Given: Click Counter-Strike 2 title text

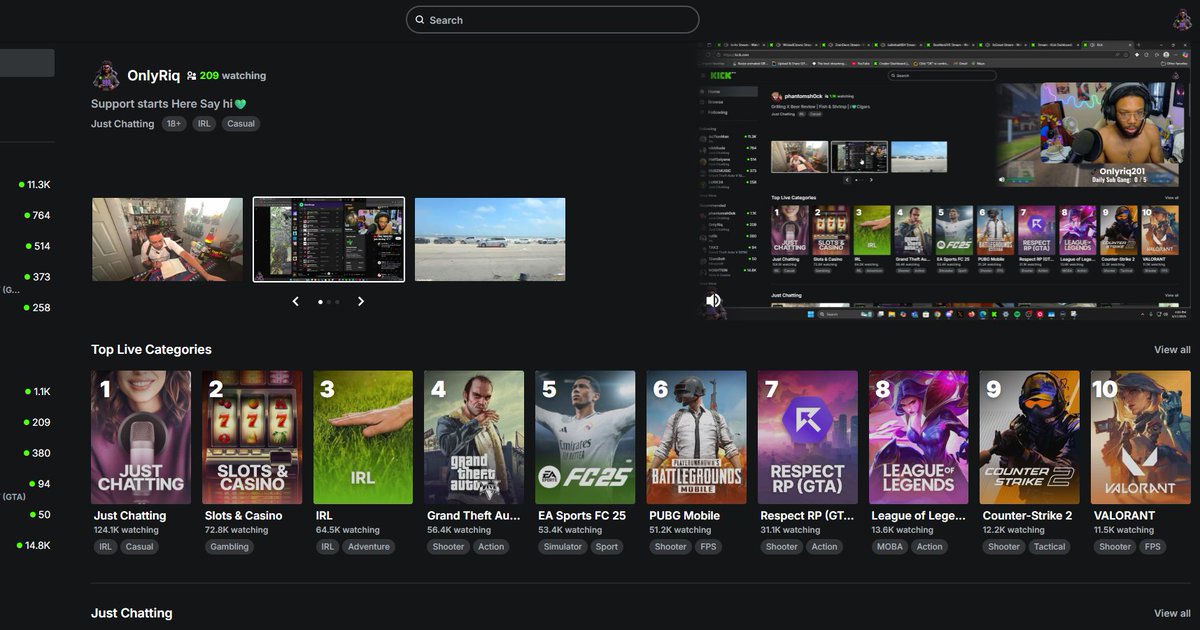Looking at the screenshot, I should tap(1027, 516).
